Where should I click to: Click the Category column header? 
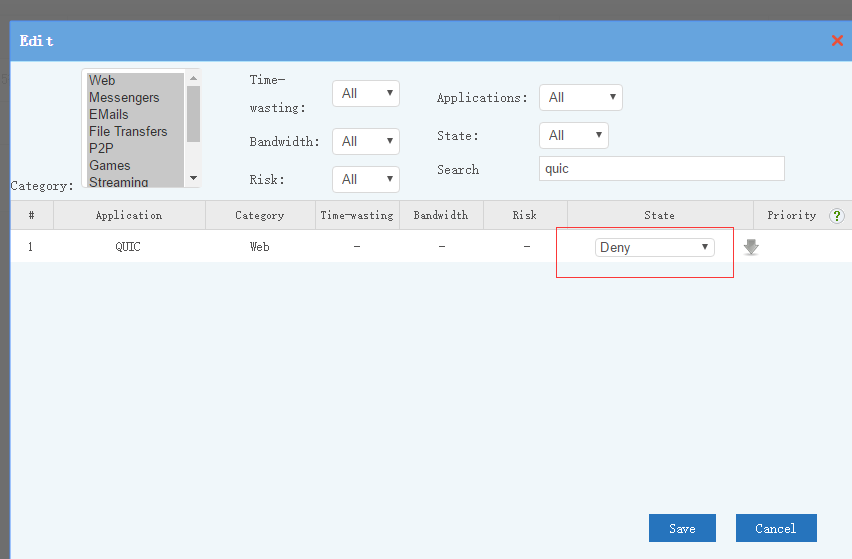[x=260, y=215]
